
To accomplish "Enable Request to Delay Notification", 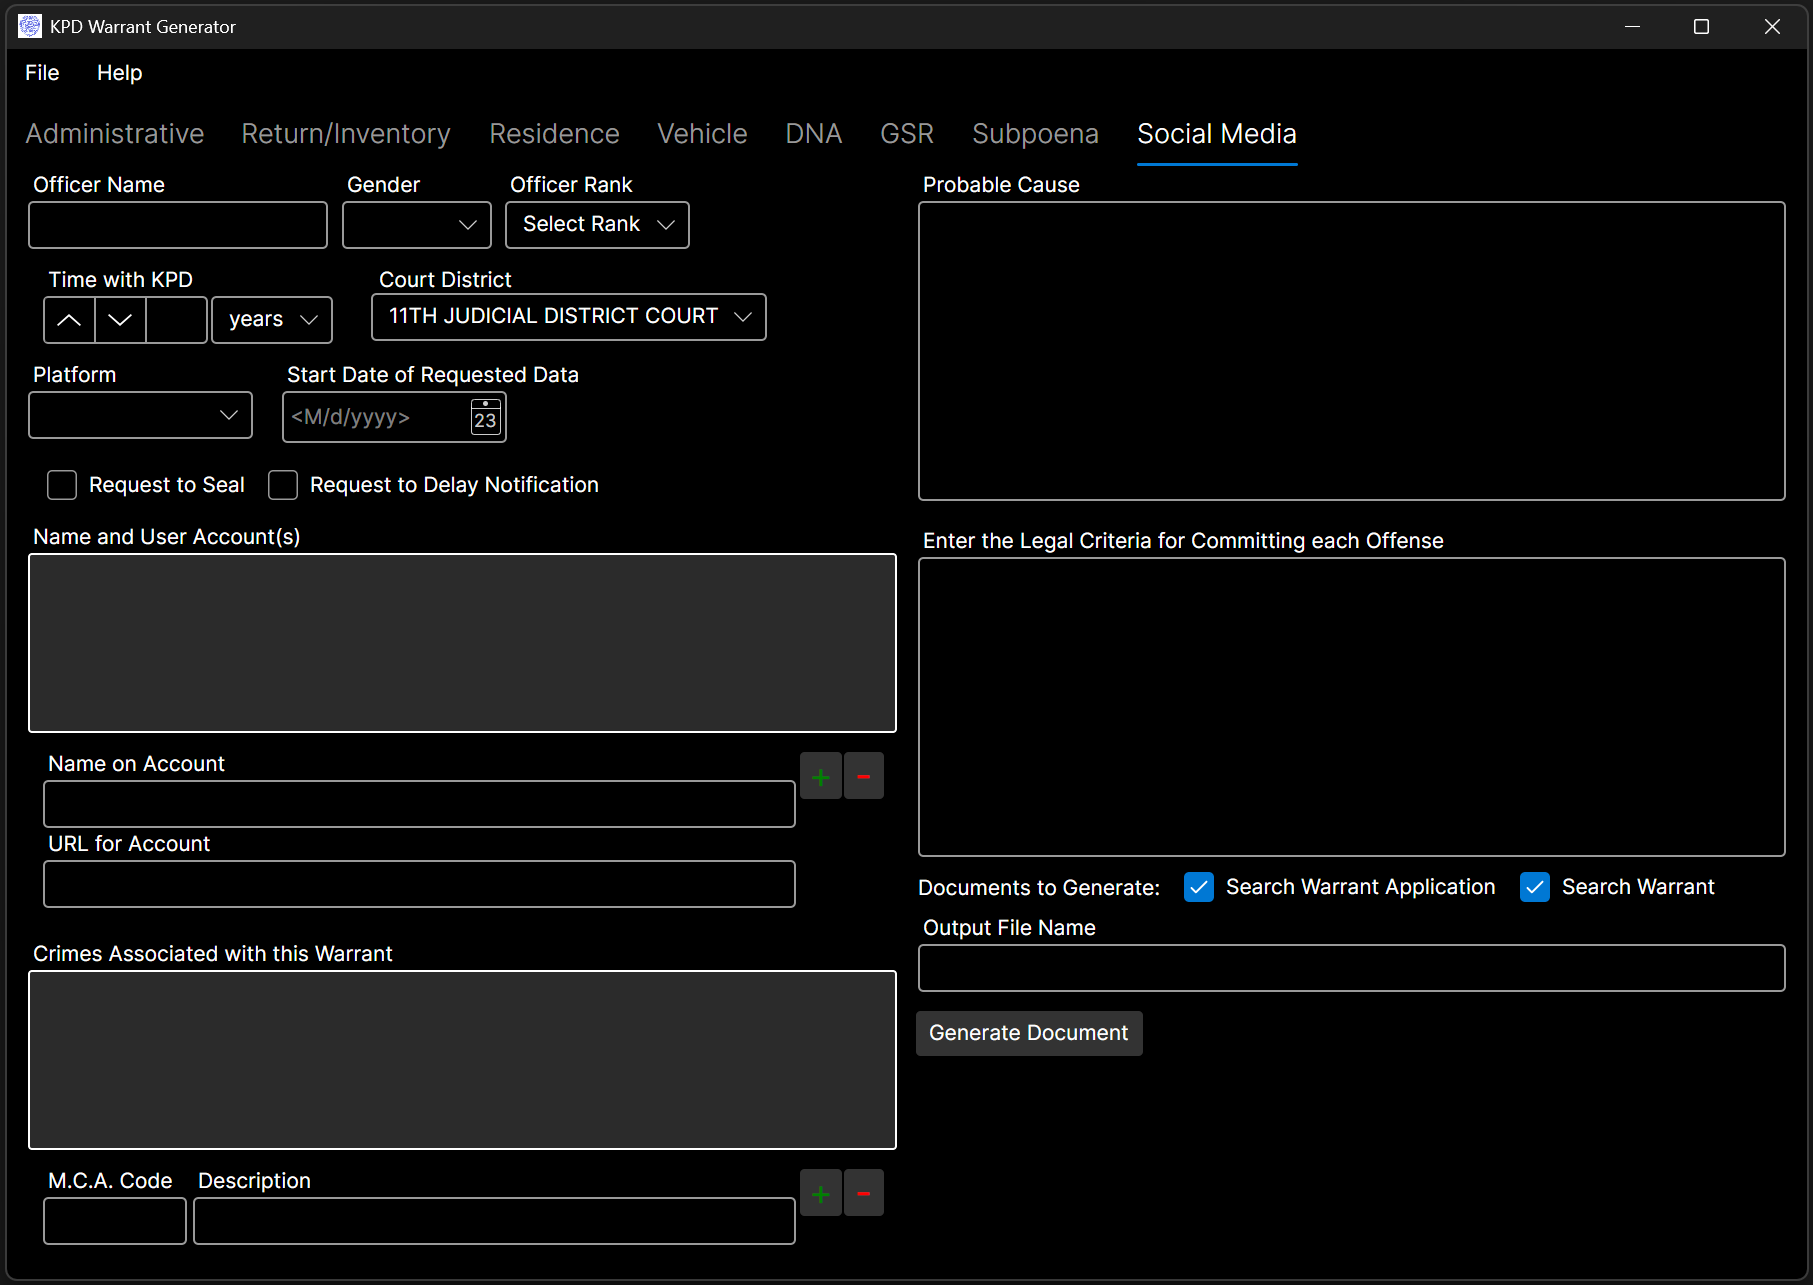I will coord(283,485).
